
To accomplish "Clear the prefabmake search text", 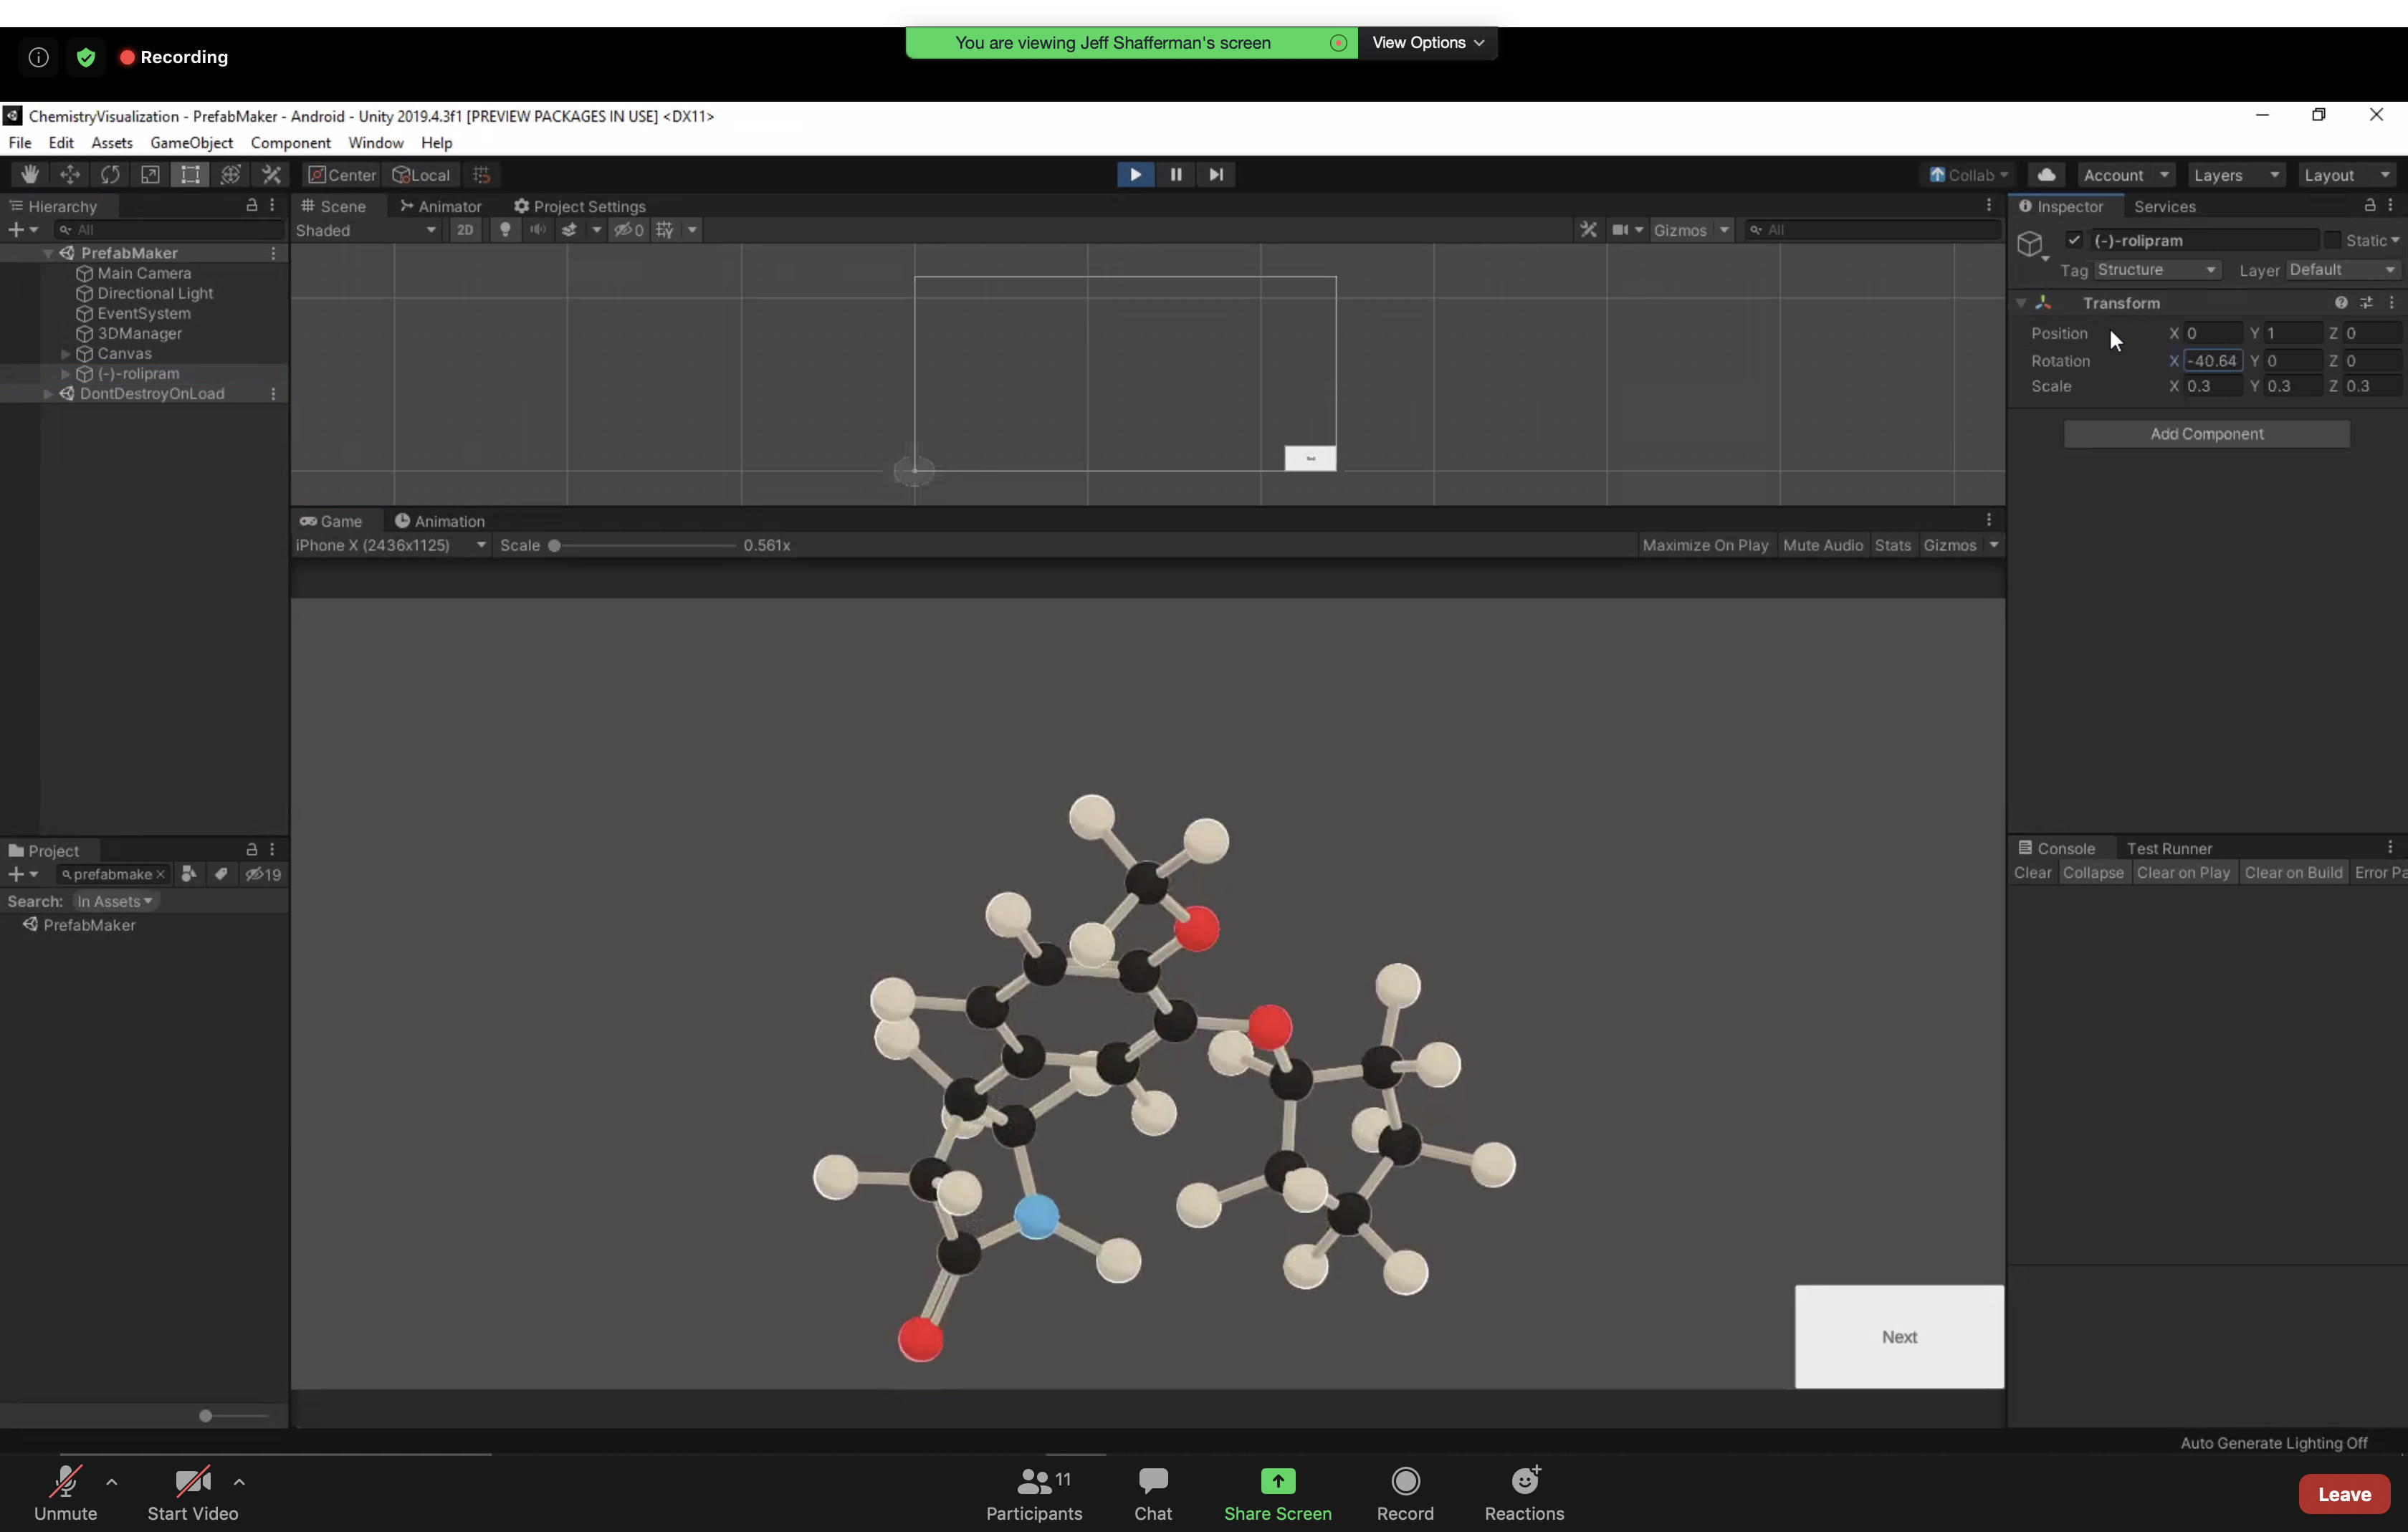I will (160, 874).
